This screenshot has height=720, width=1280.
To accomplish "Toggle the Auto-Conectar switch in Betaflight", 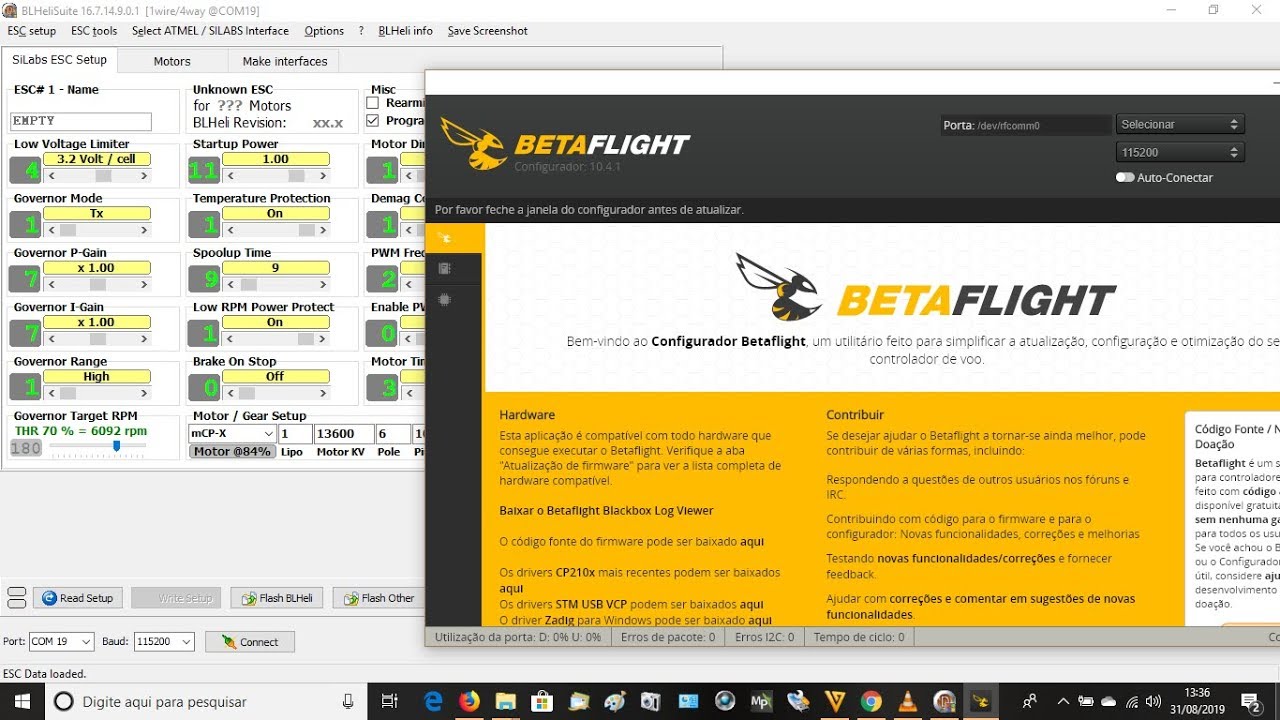I will coord(1125,177).
